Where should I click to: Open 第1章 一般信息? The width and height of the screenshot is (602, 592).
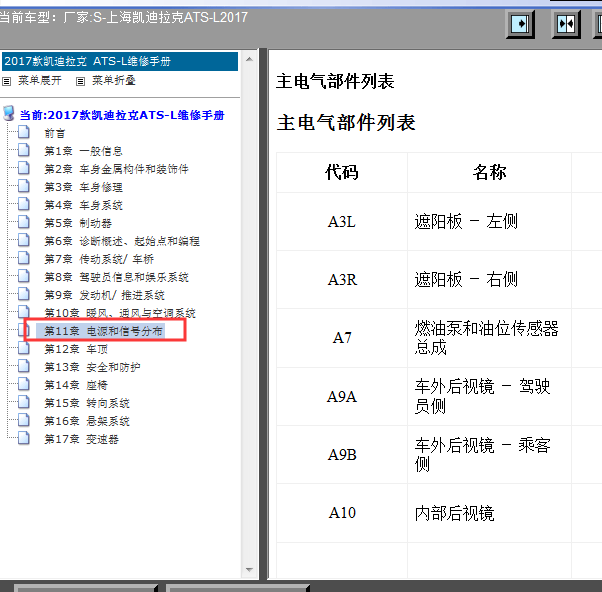click(83, 151)
